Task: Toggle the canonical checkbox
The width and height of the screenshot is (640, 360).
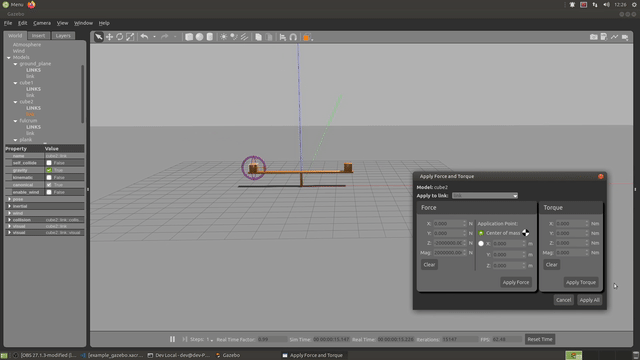Action: (49, 185)
